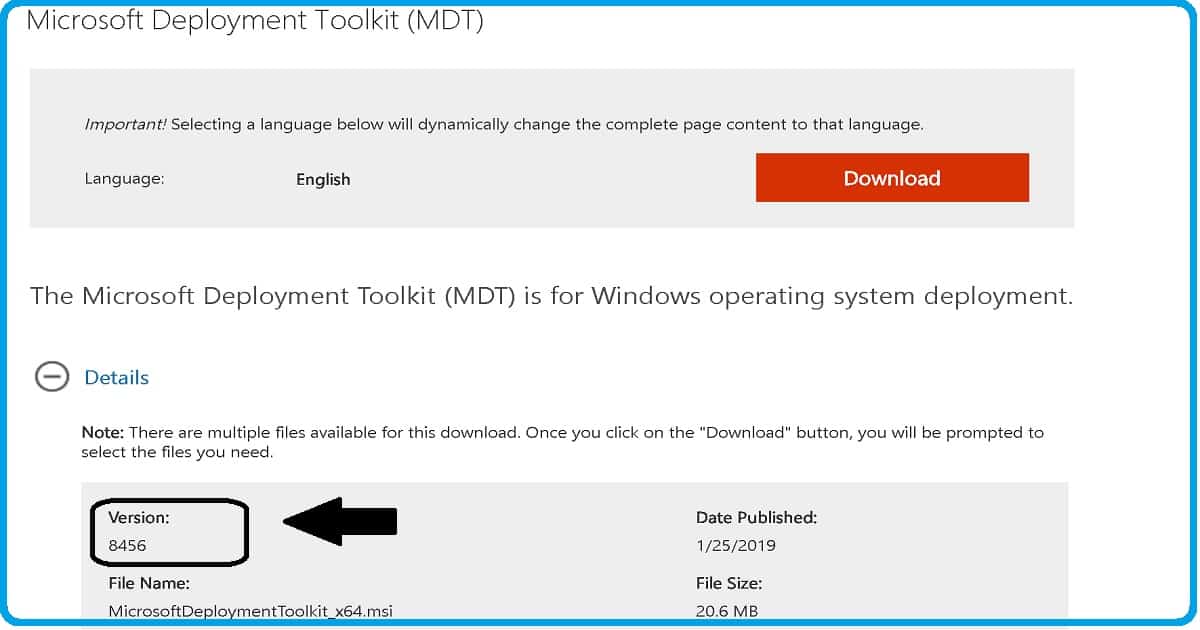Click the bold Note: word
The image size is (1200, 630).
click(x=103, y=433)
